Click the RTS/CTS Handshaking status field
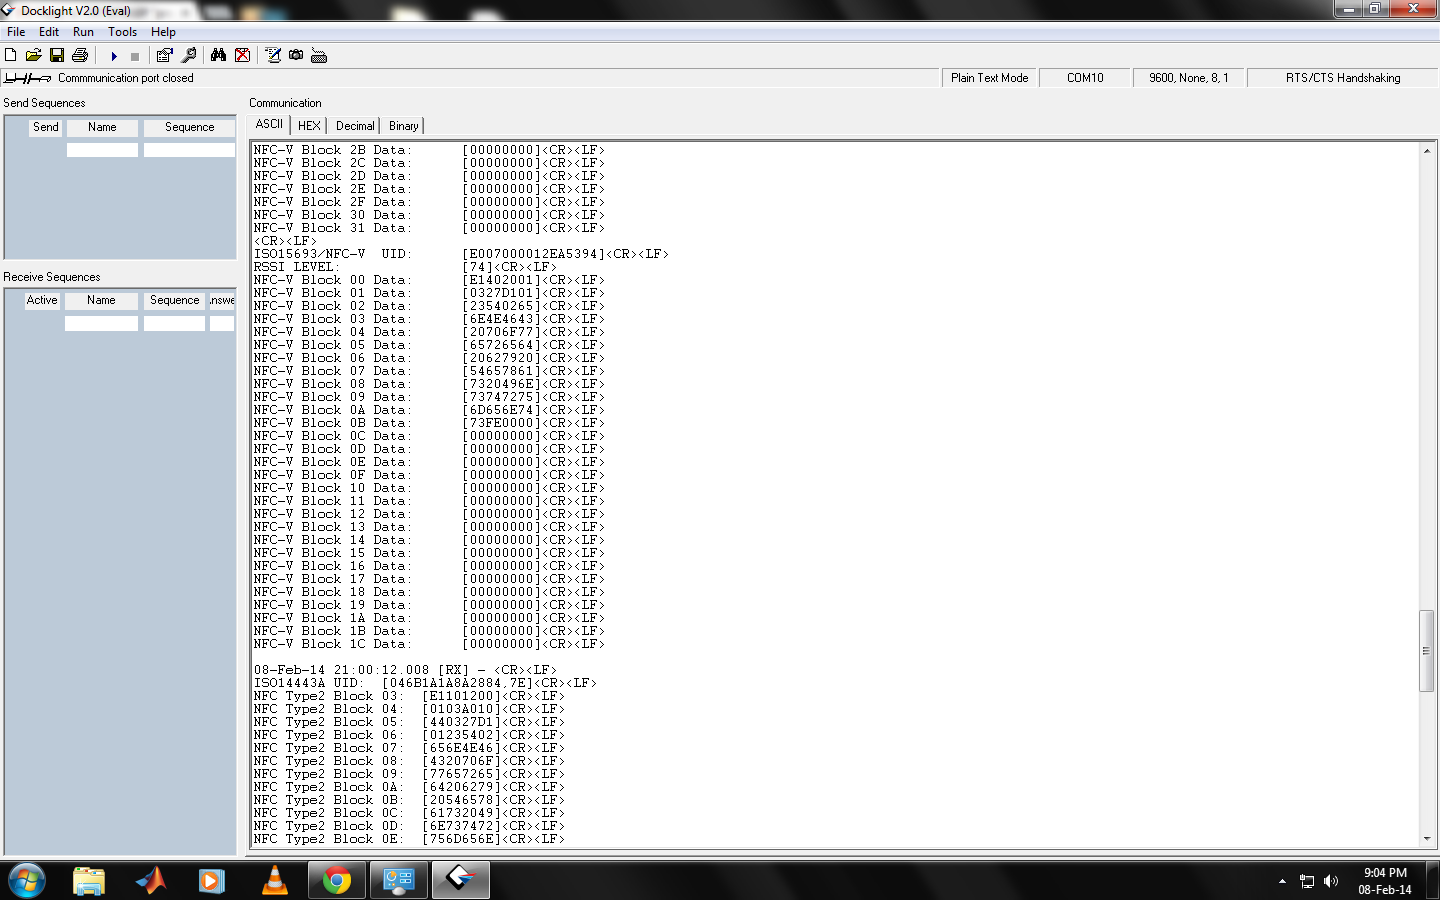The width and height of the screenshot is (1440, 900). click(x=1343, y=78)
